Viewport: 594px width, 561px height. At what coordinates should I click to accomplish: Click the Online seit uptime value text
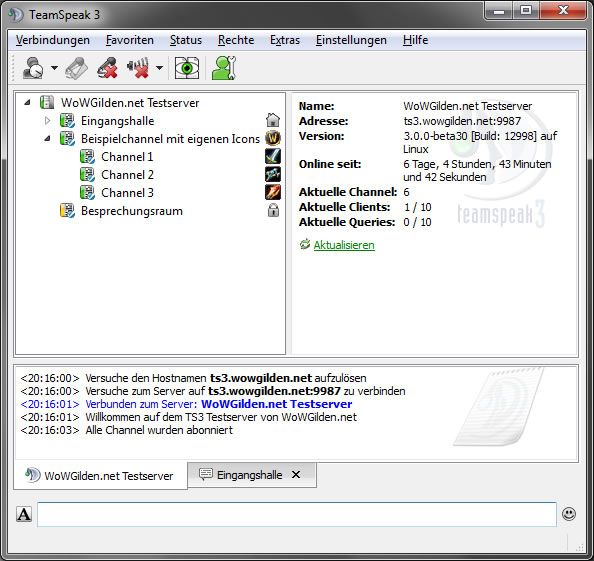477,170
